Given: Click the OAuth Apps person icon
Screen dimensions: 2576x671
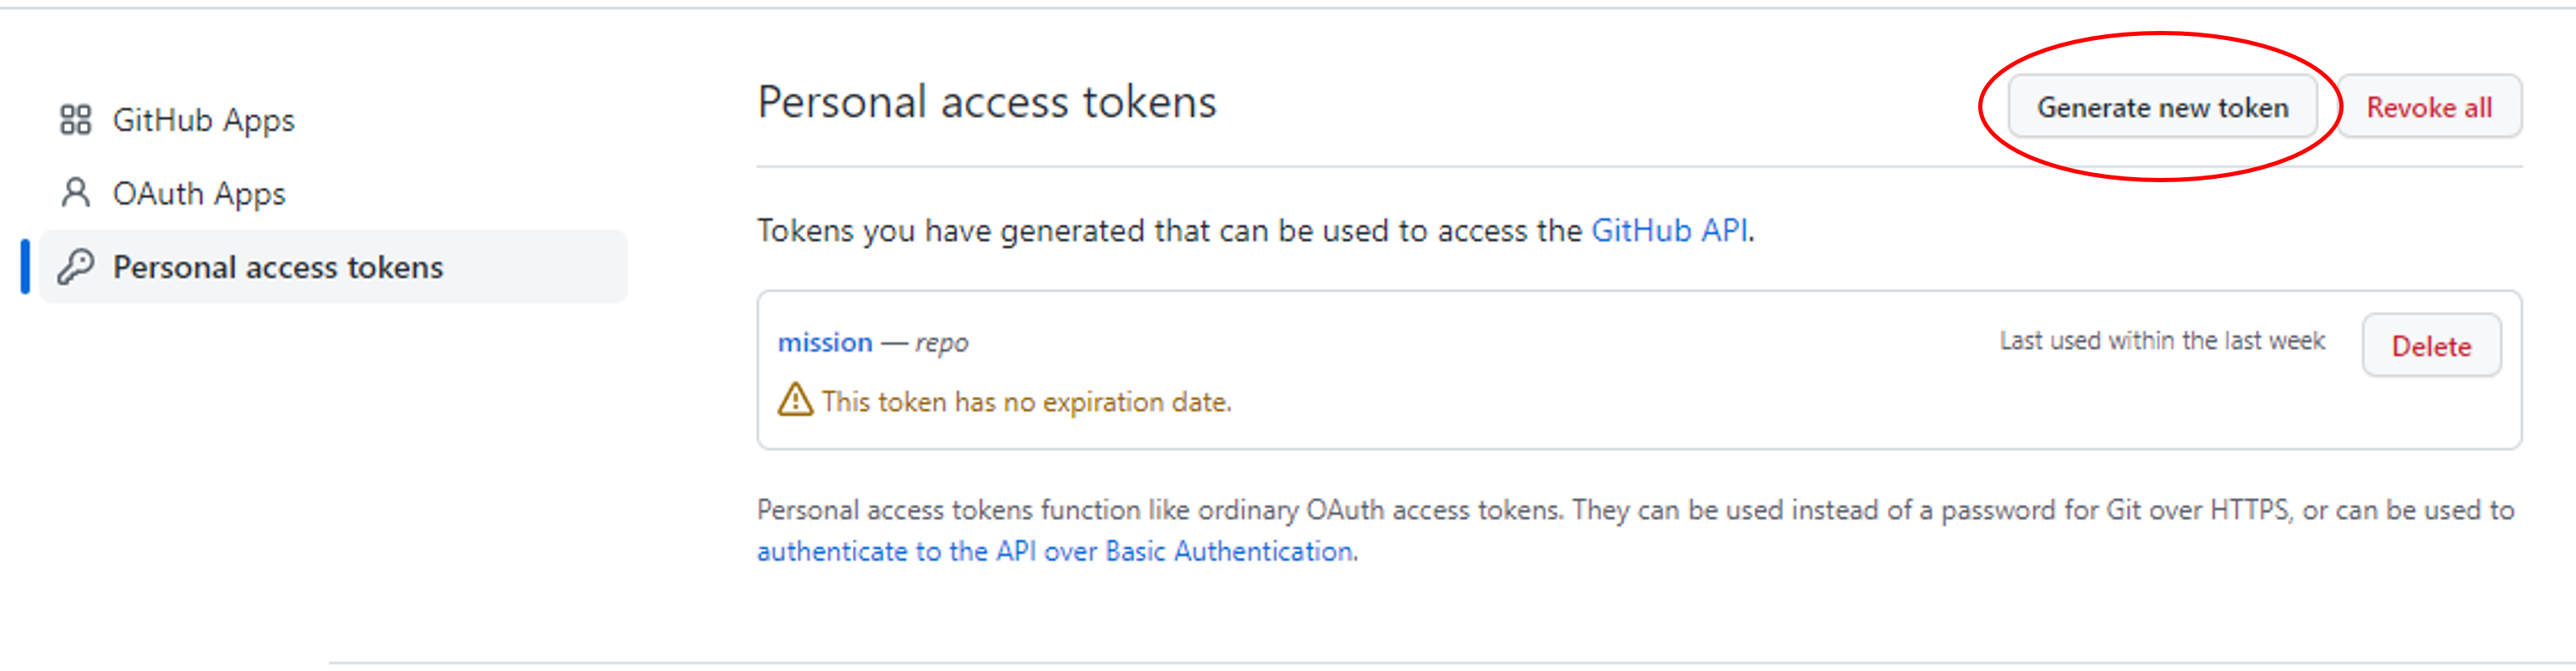Looking at the screenshot, I should coord(75,193).
